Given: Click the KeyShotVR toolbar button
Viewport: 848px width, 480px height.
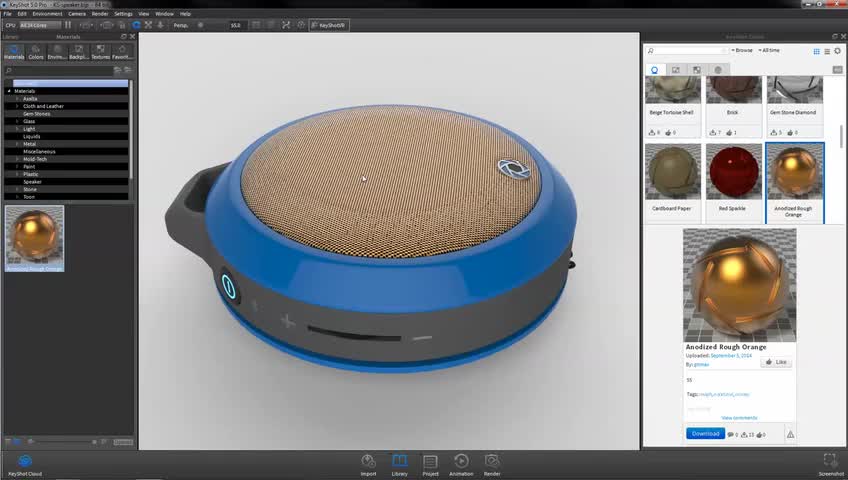Looking at the screenshot, I should pyautogui.click(x=329, y=25).
